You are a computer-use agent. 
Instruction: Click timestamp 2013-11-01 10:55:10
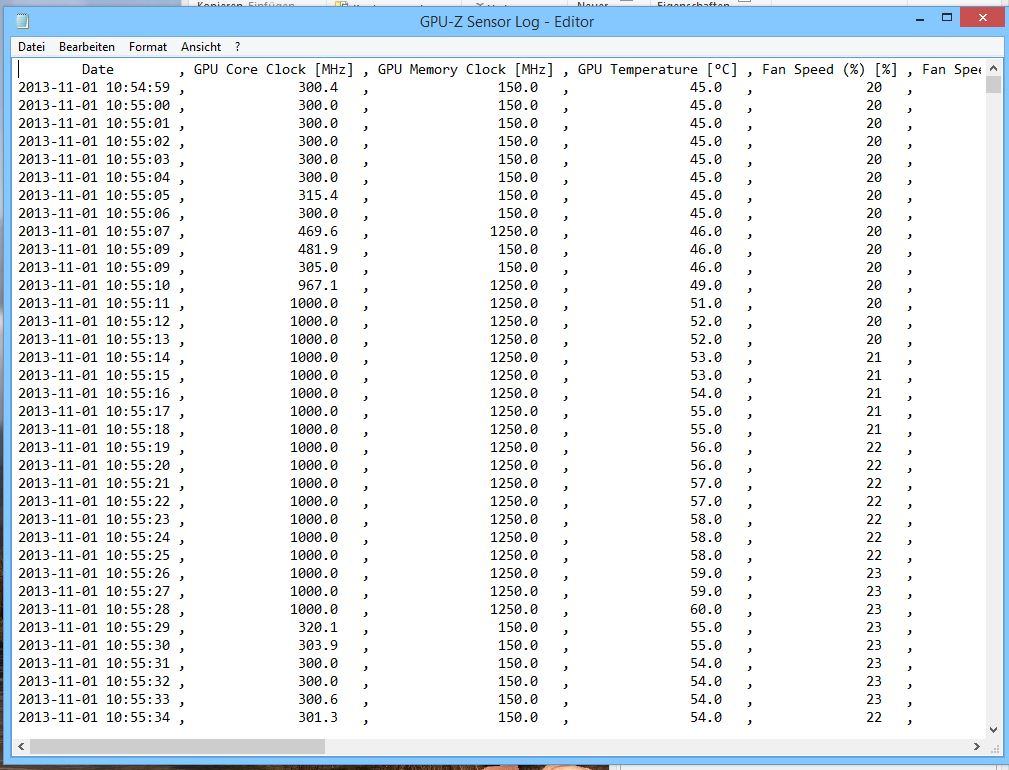coord(94,286)
